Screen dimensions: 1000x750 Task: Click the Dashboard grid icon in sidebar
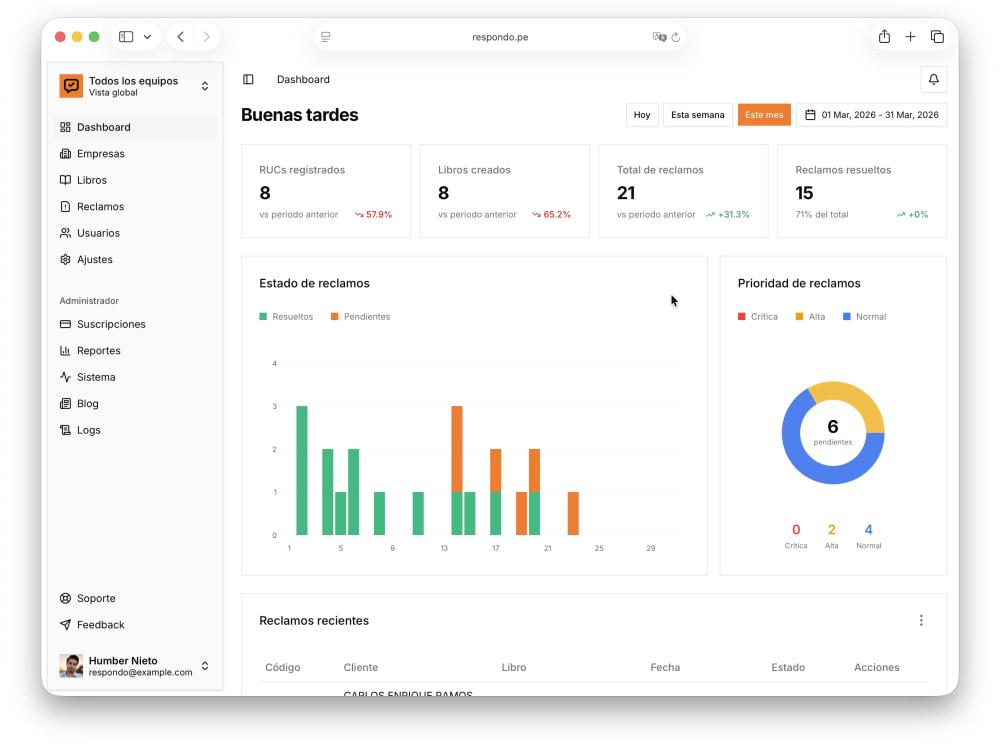pos(65,127)
